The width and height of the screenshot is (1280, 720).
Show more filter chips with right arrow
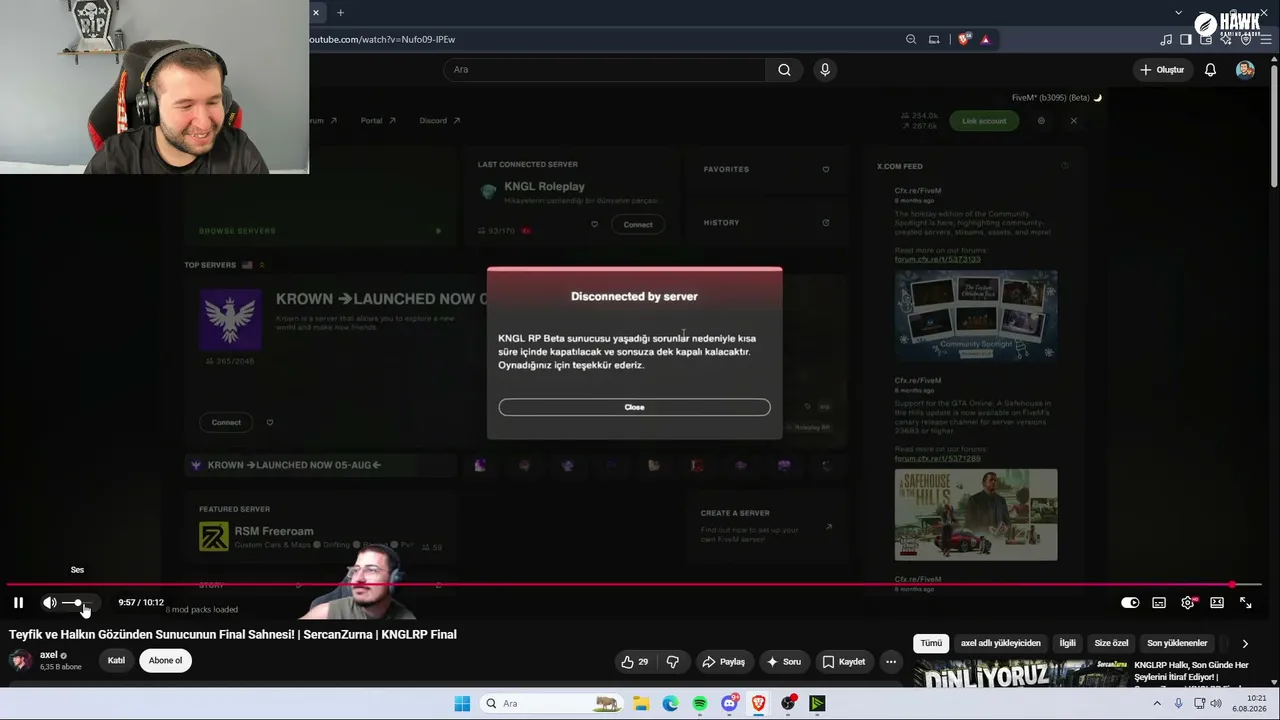point(1245,643)
